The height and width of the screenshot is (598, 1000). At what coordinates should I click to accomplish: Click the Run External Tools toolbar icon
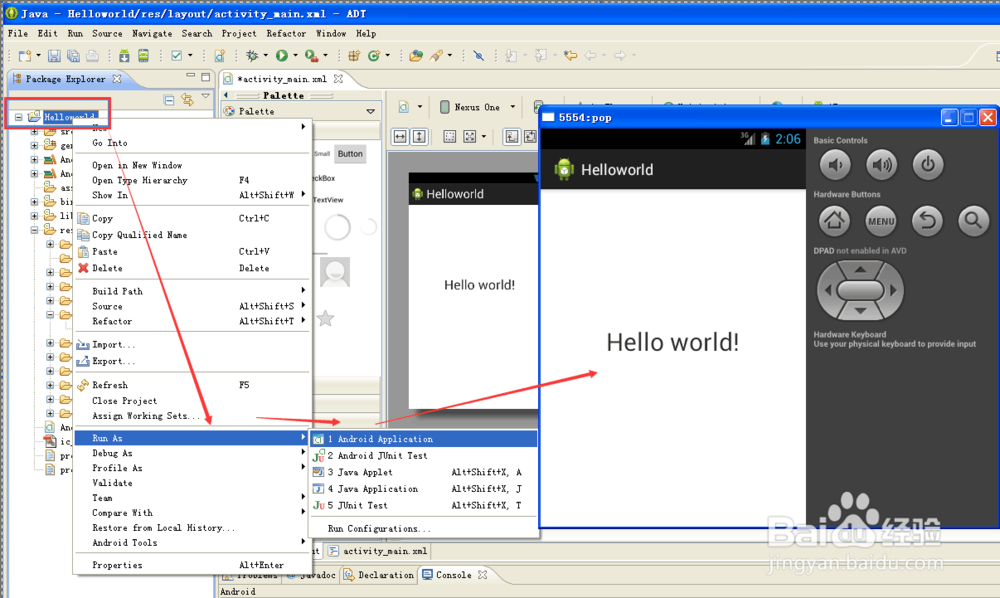pyautogui.click(x=311, y=56)
